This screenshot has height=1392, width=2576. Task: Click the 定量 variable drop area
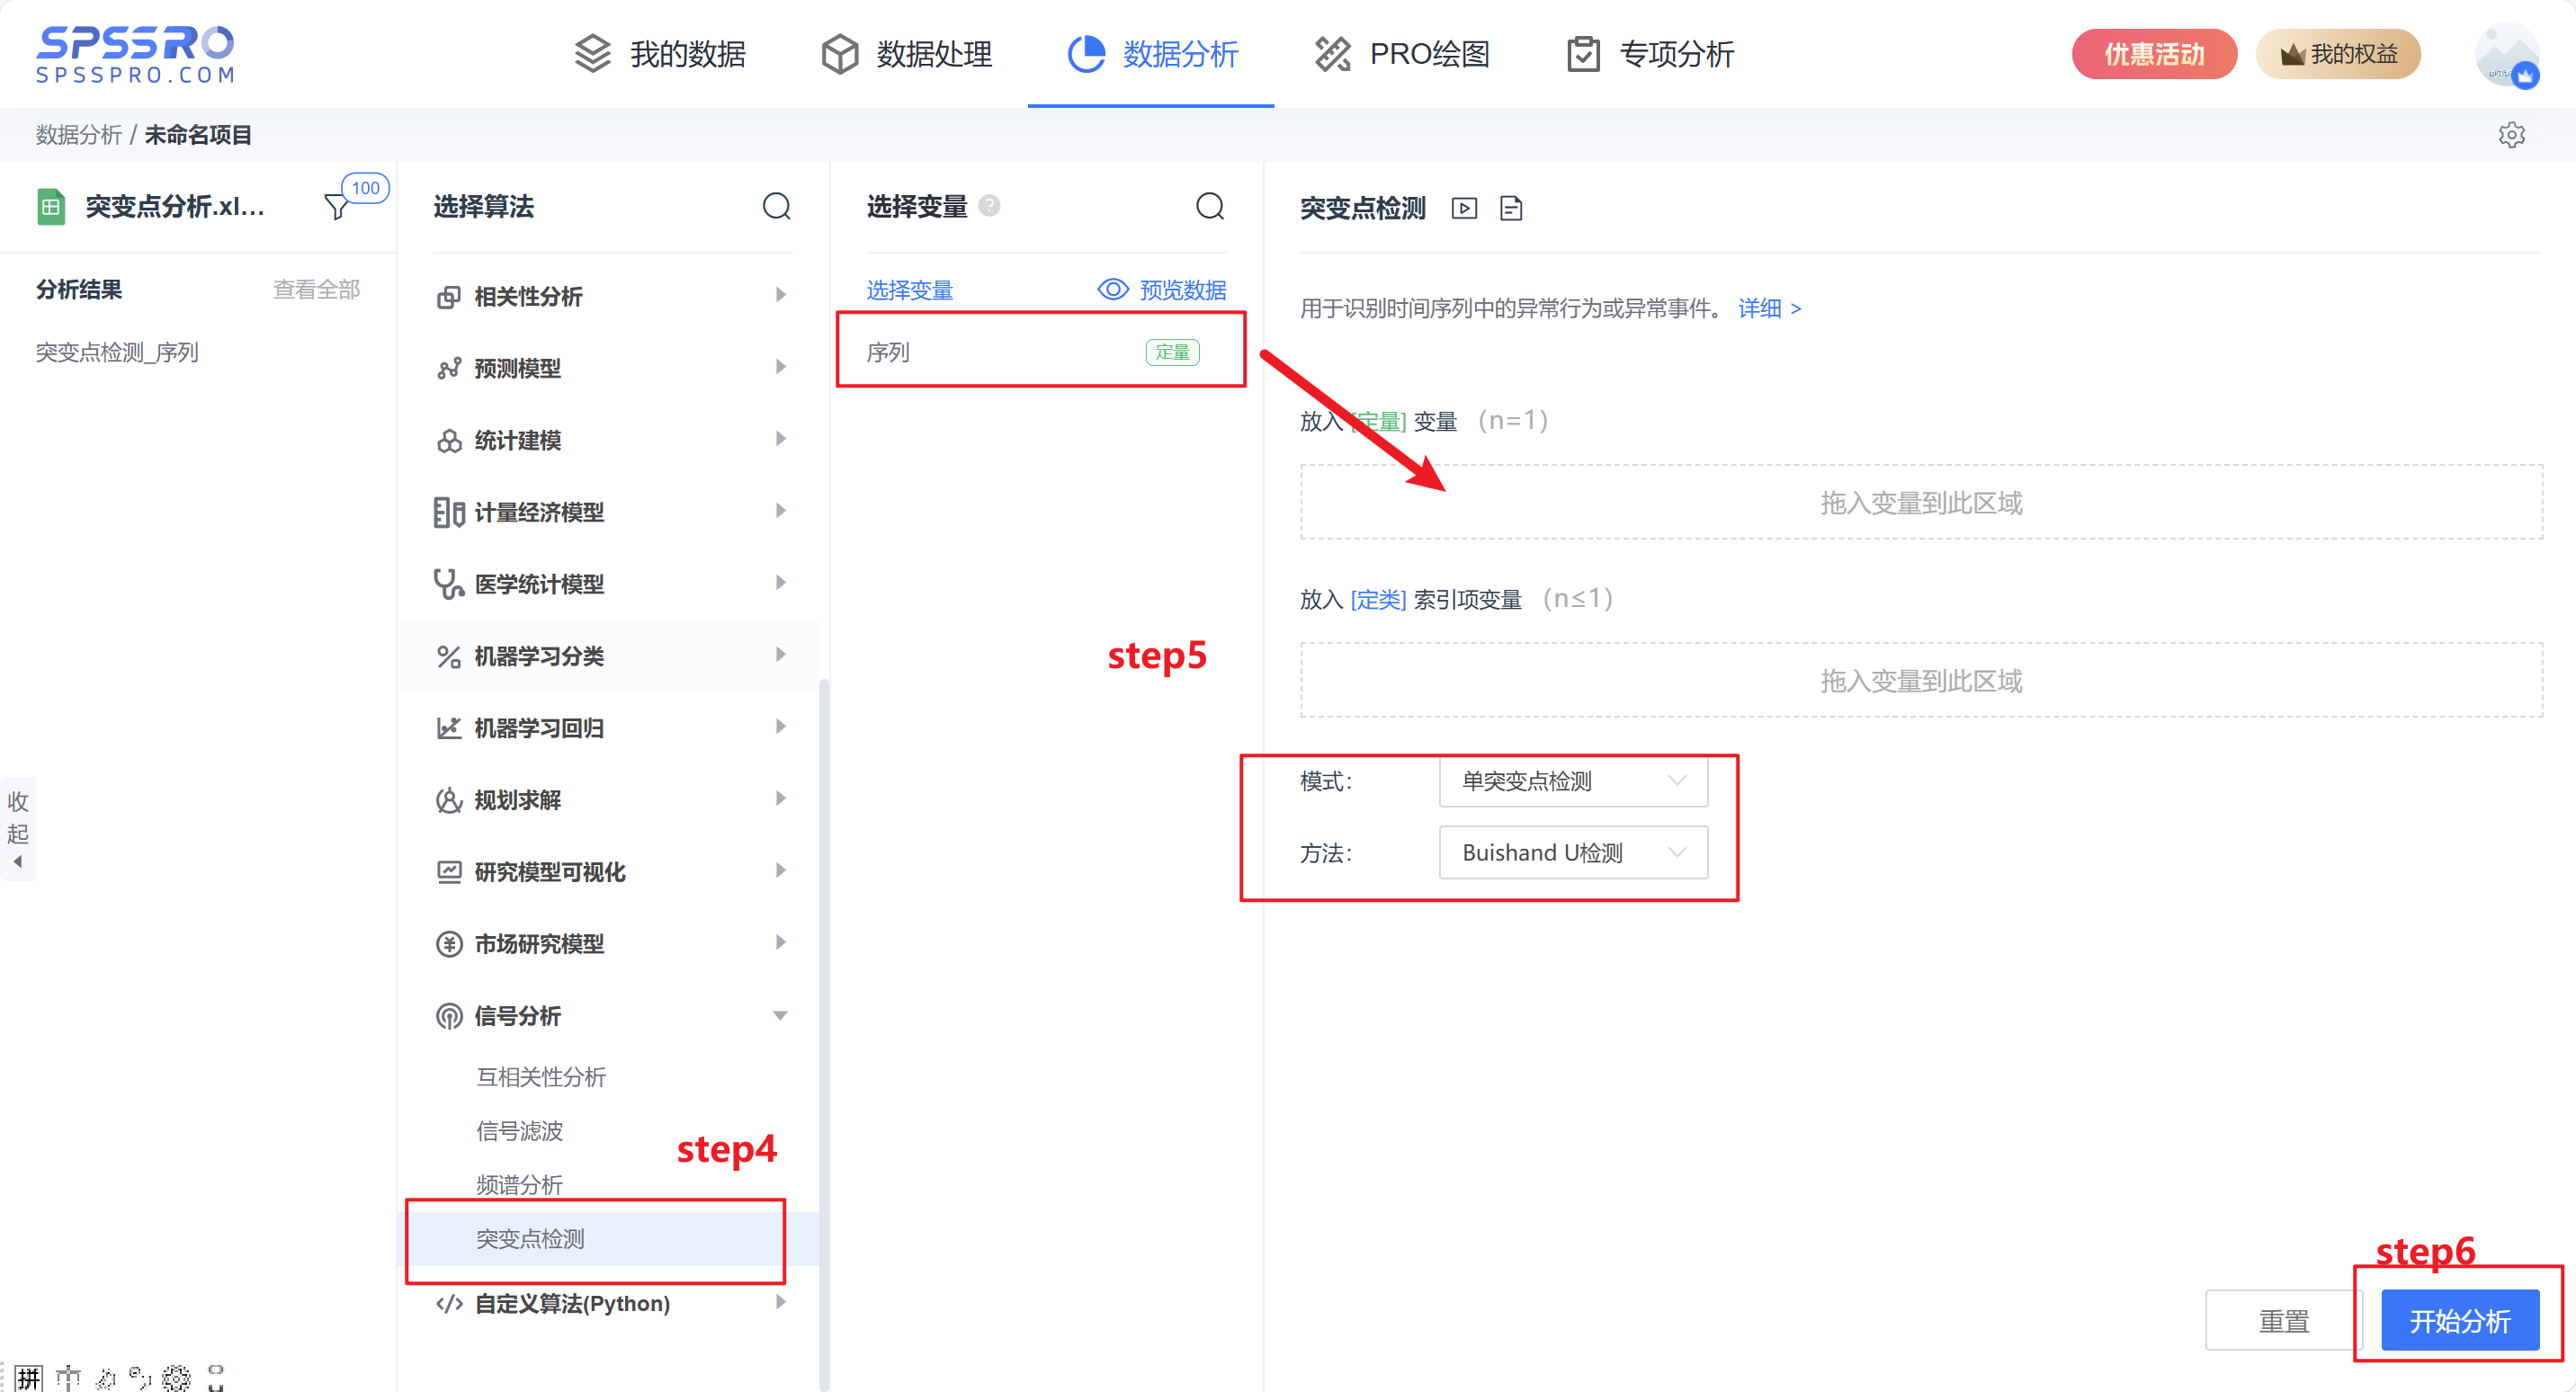(1921, 502)
